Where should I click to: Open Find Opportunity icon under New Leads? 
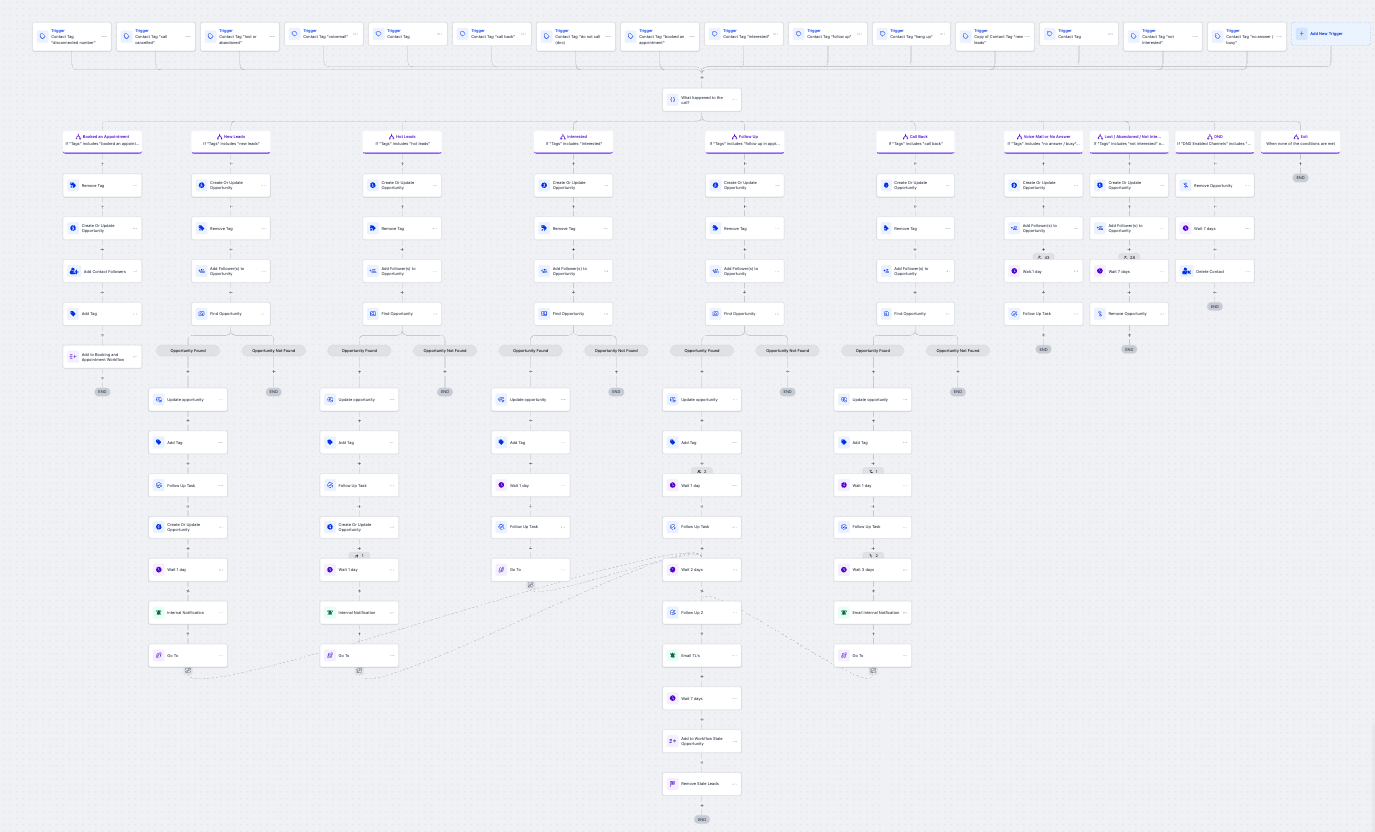[x=202, y=313]
